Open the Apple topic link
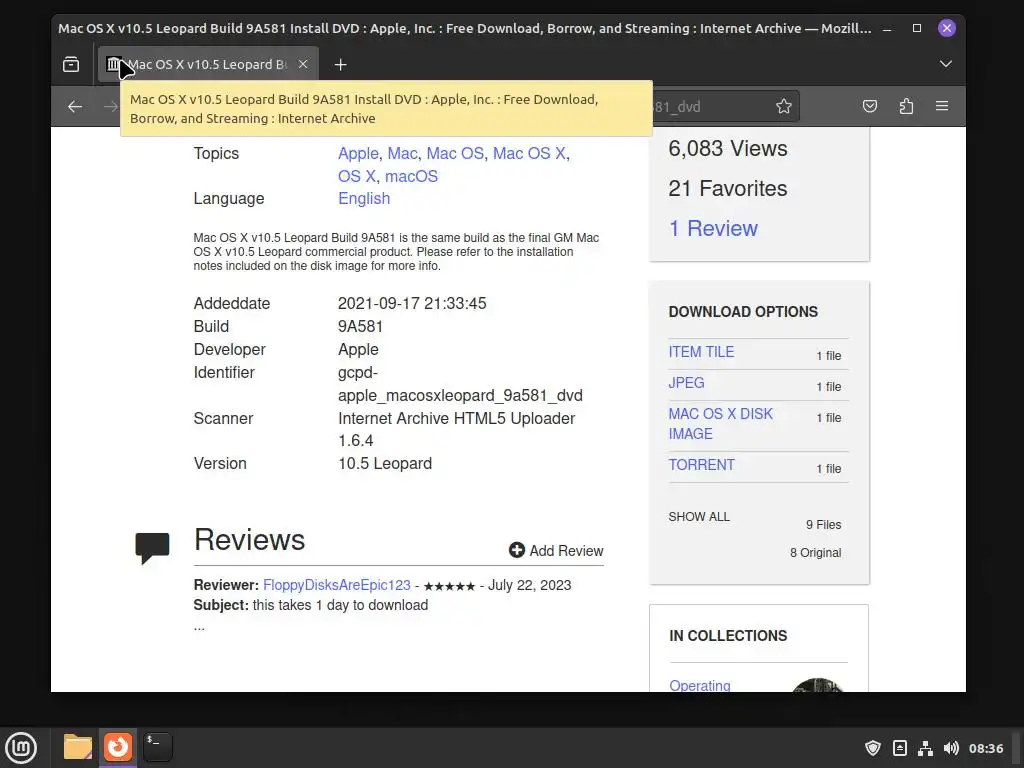Screen dimensions: 1024x768 click(x=358, y=153)
